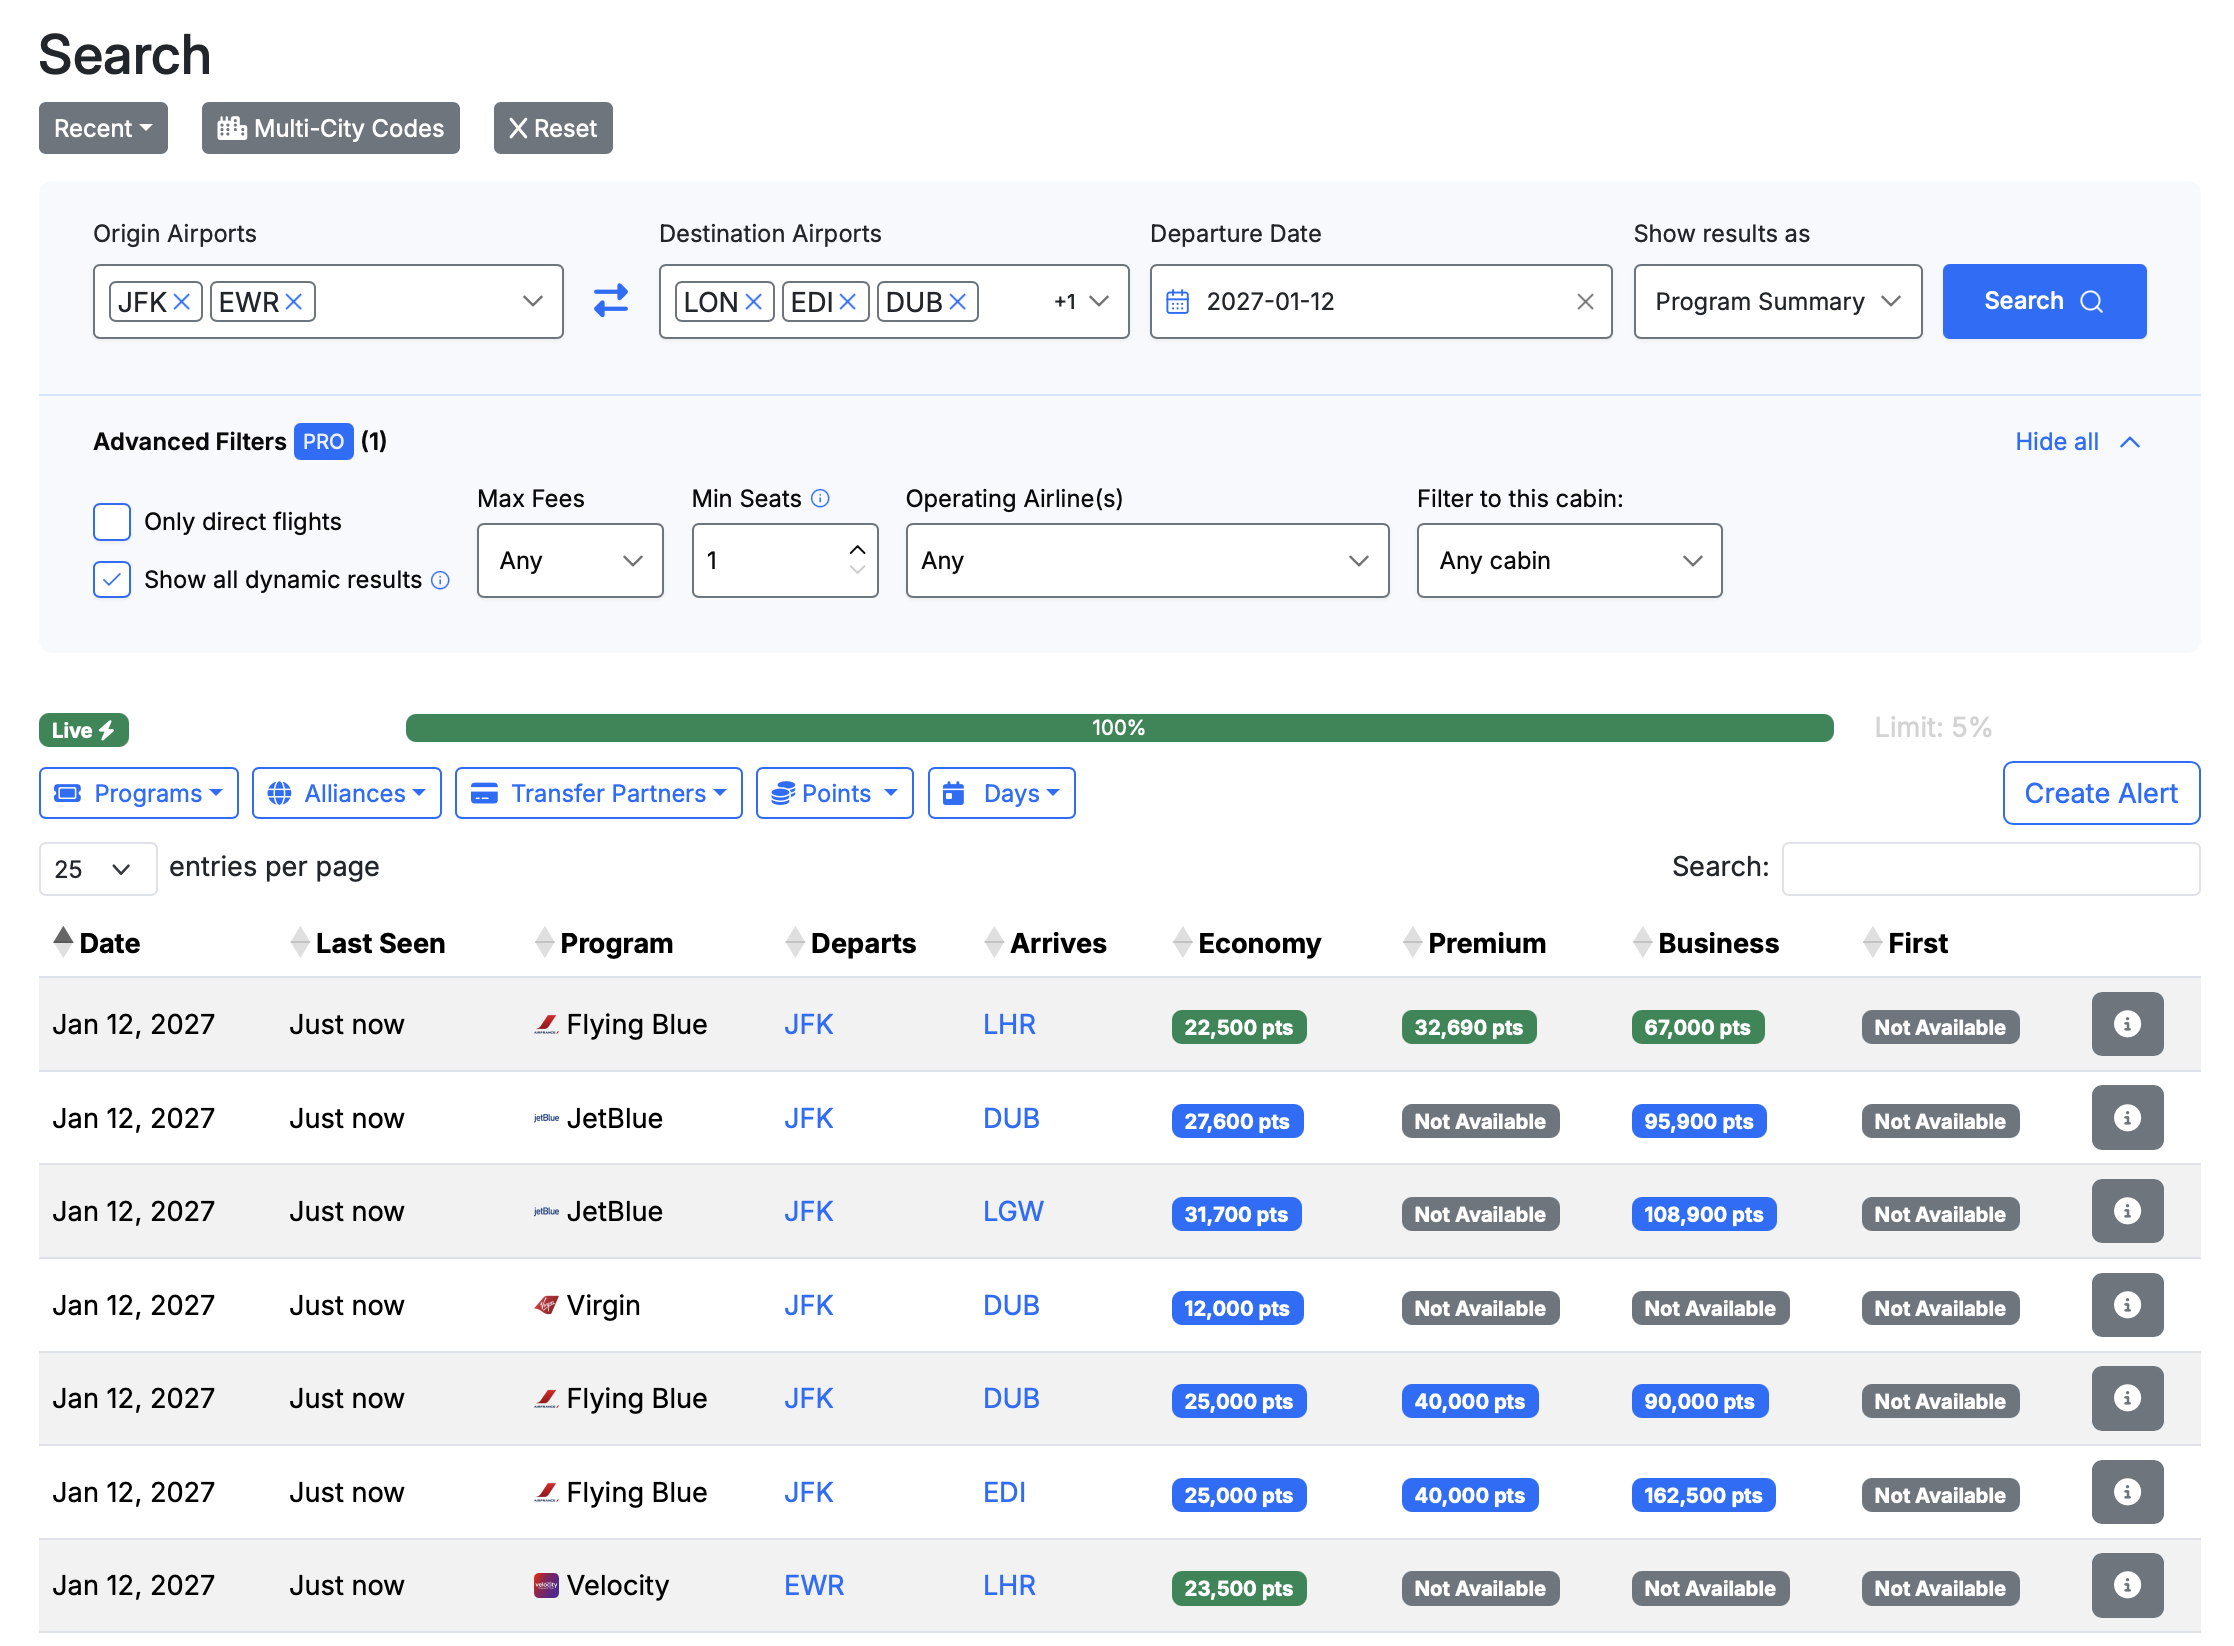
Task: Click the blue Search button
Action: 2044,301
